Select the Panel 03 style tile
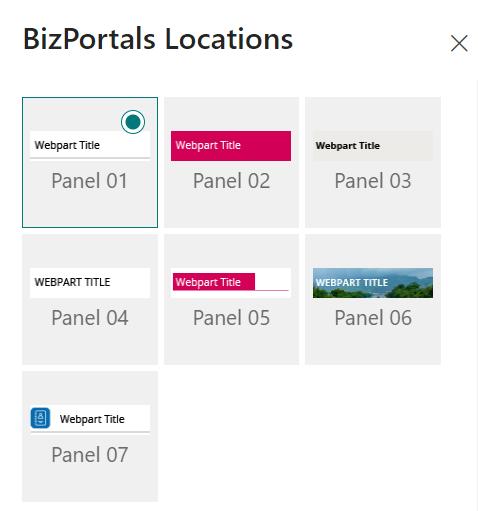Screen dimensions: 478x511 tap(373, 162)
